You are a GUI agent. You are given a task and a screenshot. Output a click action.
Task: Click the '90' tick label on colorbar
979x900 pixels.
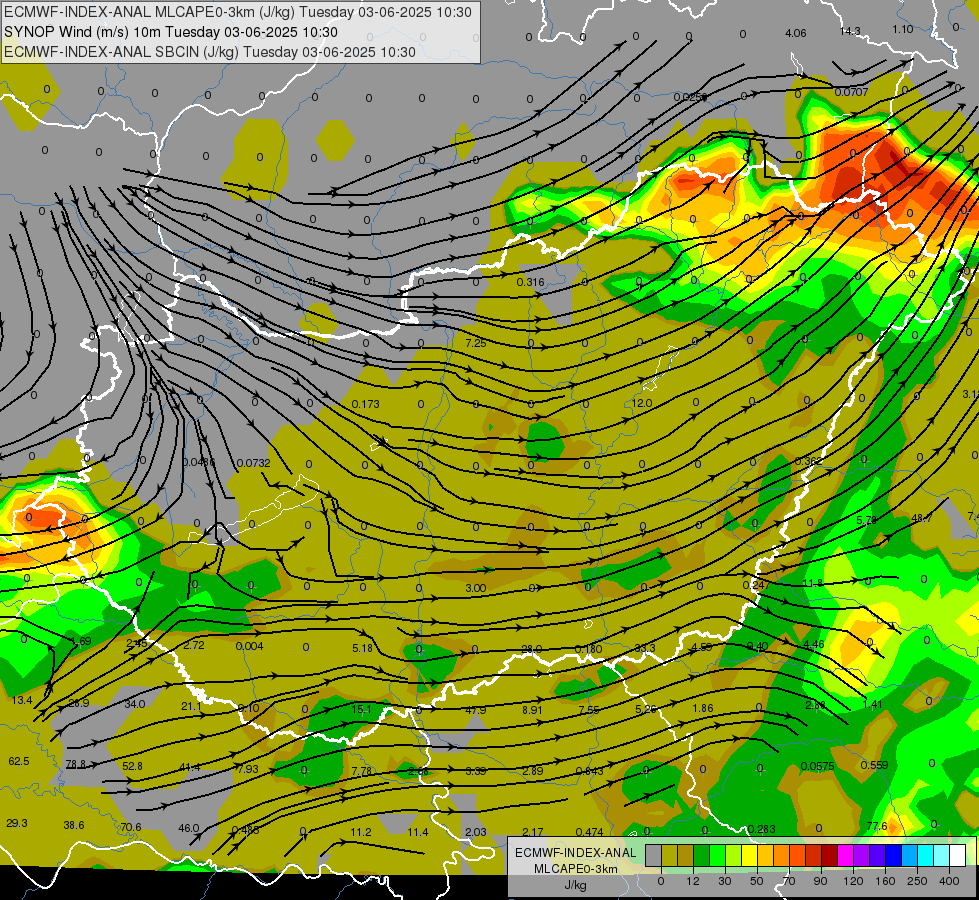[x=820, y=881]
